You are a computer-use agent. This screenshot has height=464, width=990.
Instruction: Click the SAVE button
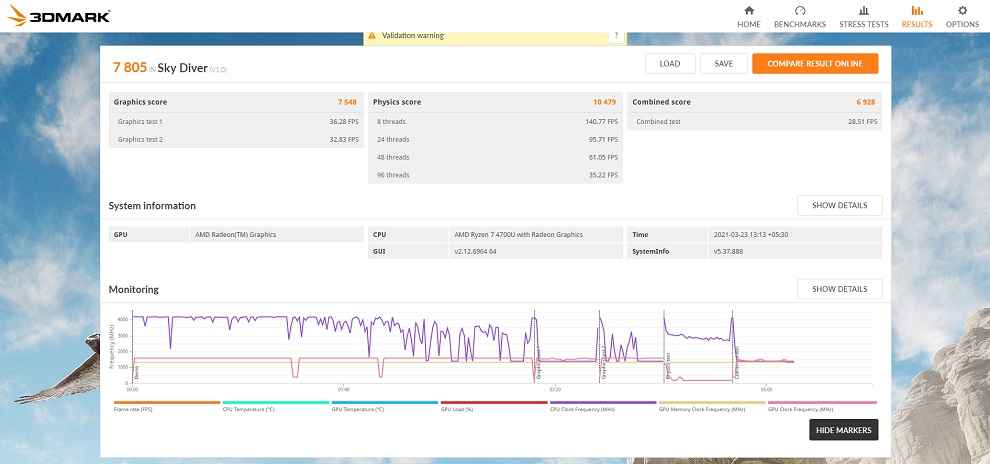(x=724, y=64)
